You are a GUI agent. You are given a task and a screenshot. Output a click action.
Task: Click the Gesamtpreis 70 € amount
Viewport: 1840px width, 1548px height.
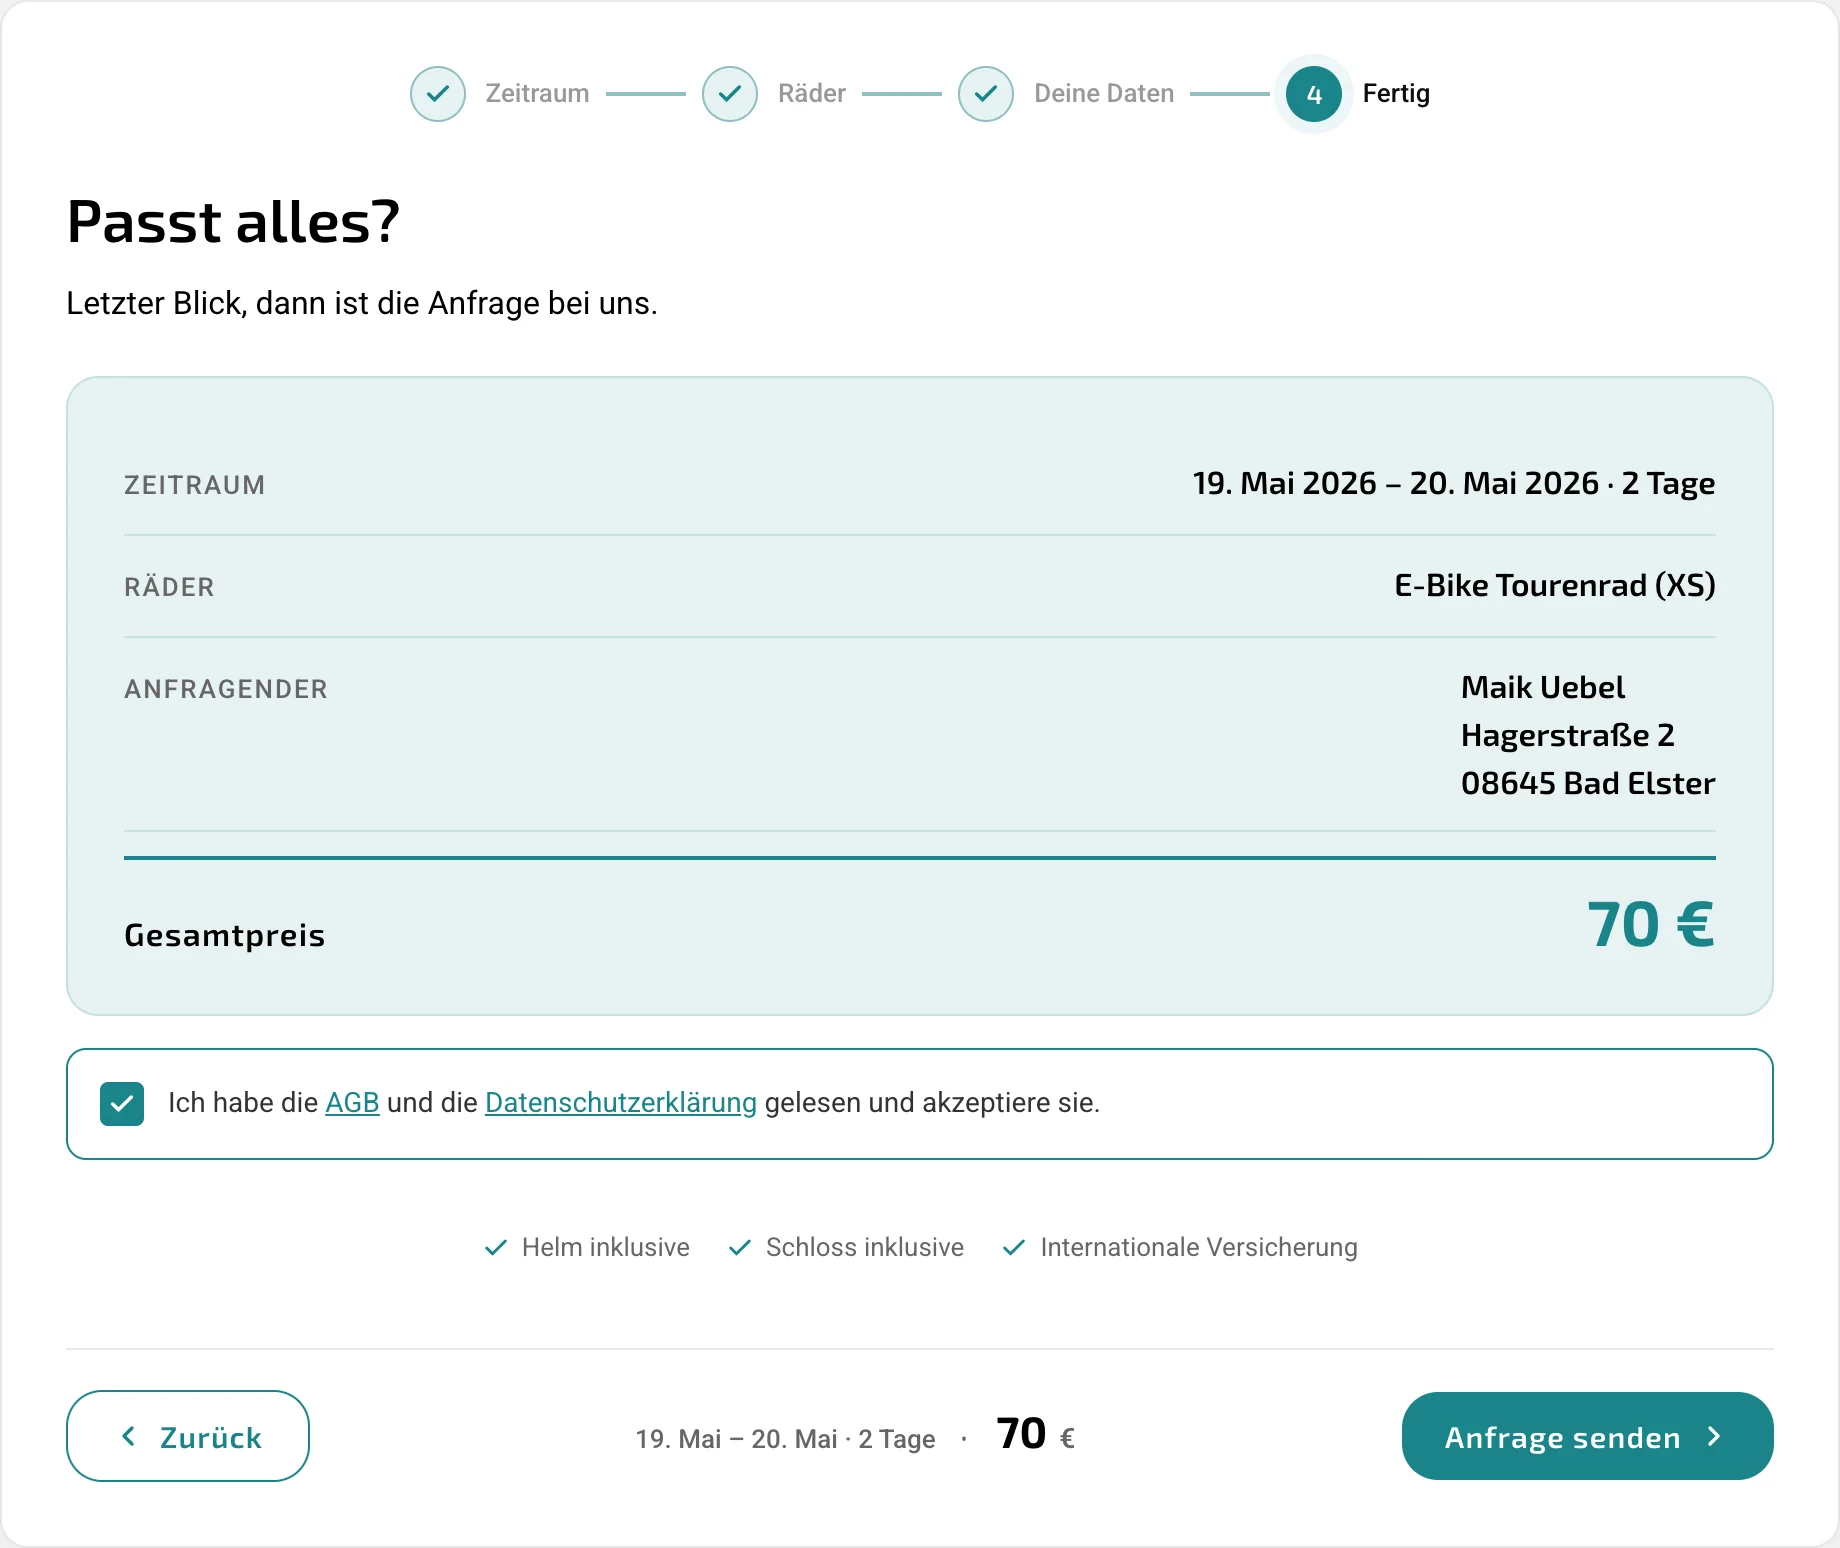(1651, 924)
